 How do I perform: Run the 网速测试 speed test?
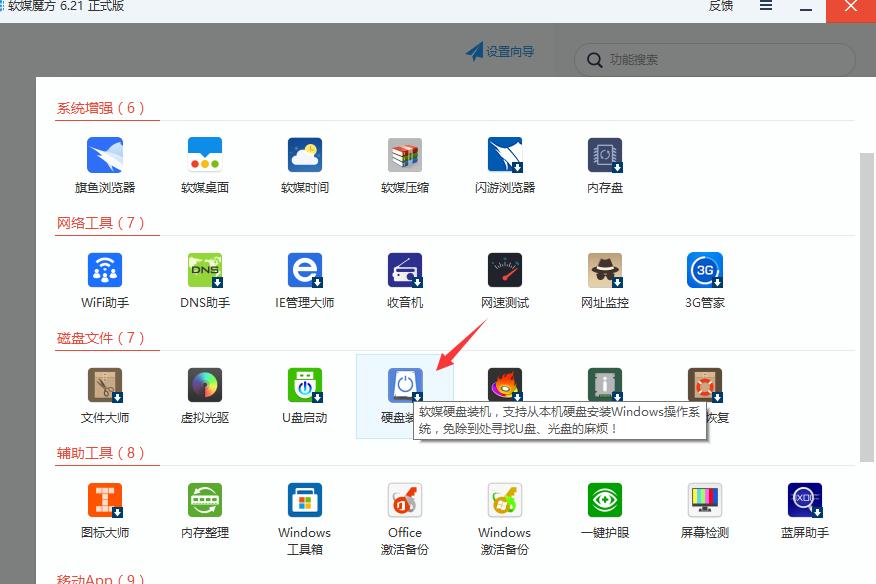(x=504, y=270)
